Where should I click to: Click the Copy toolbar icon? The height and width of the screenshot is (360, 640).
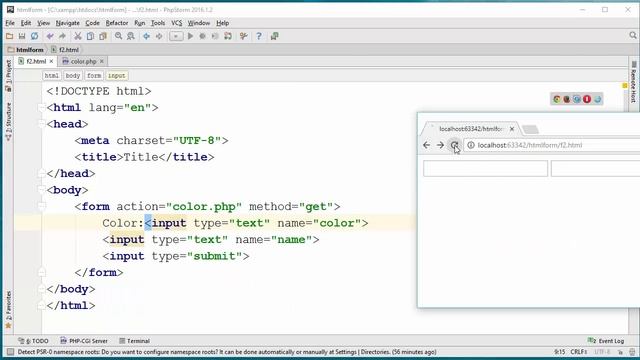click(90, 36)
